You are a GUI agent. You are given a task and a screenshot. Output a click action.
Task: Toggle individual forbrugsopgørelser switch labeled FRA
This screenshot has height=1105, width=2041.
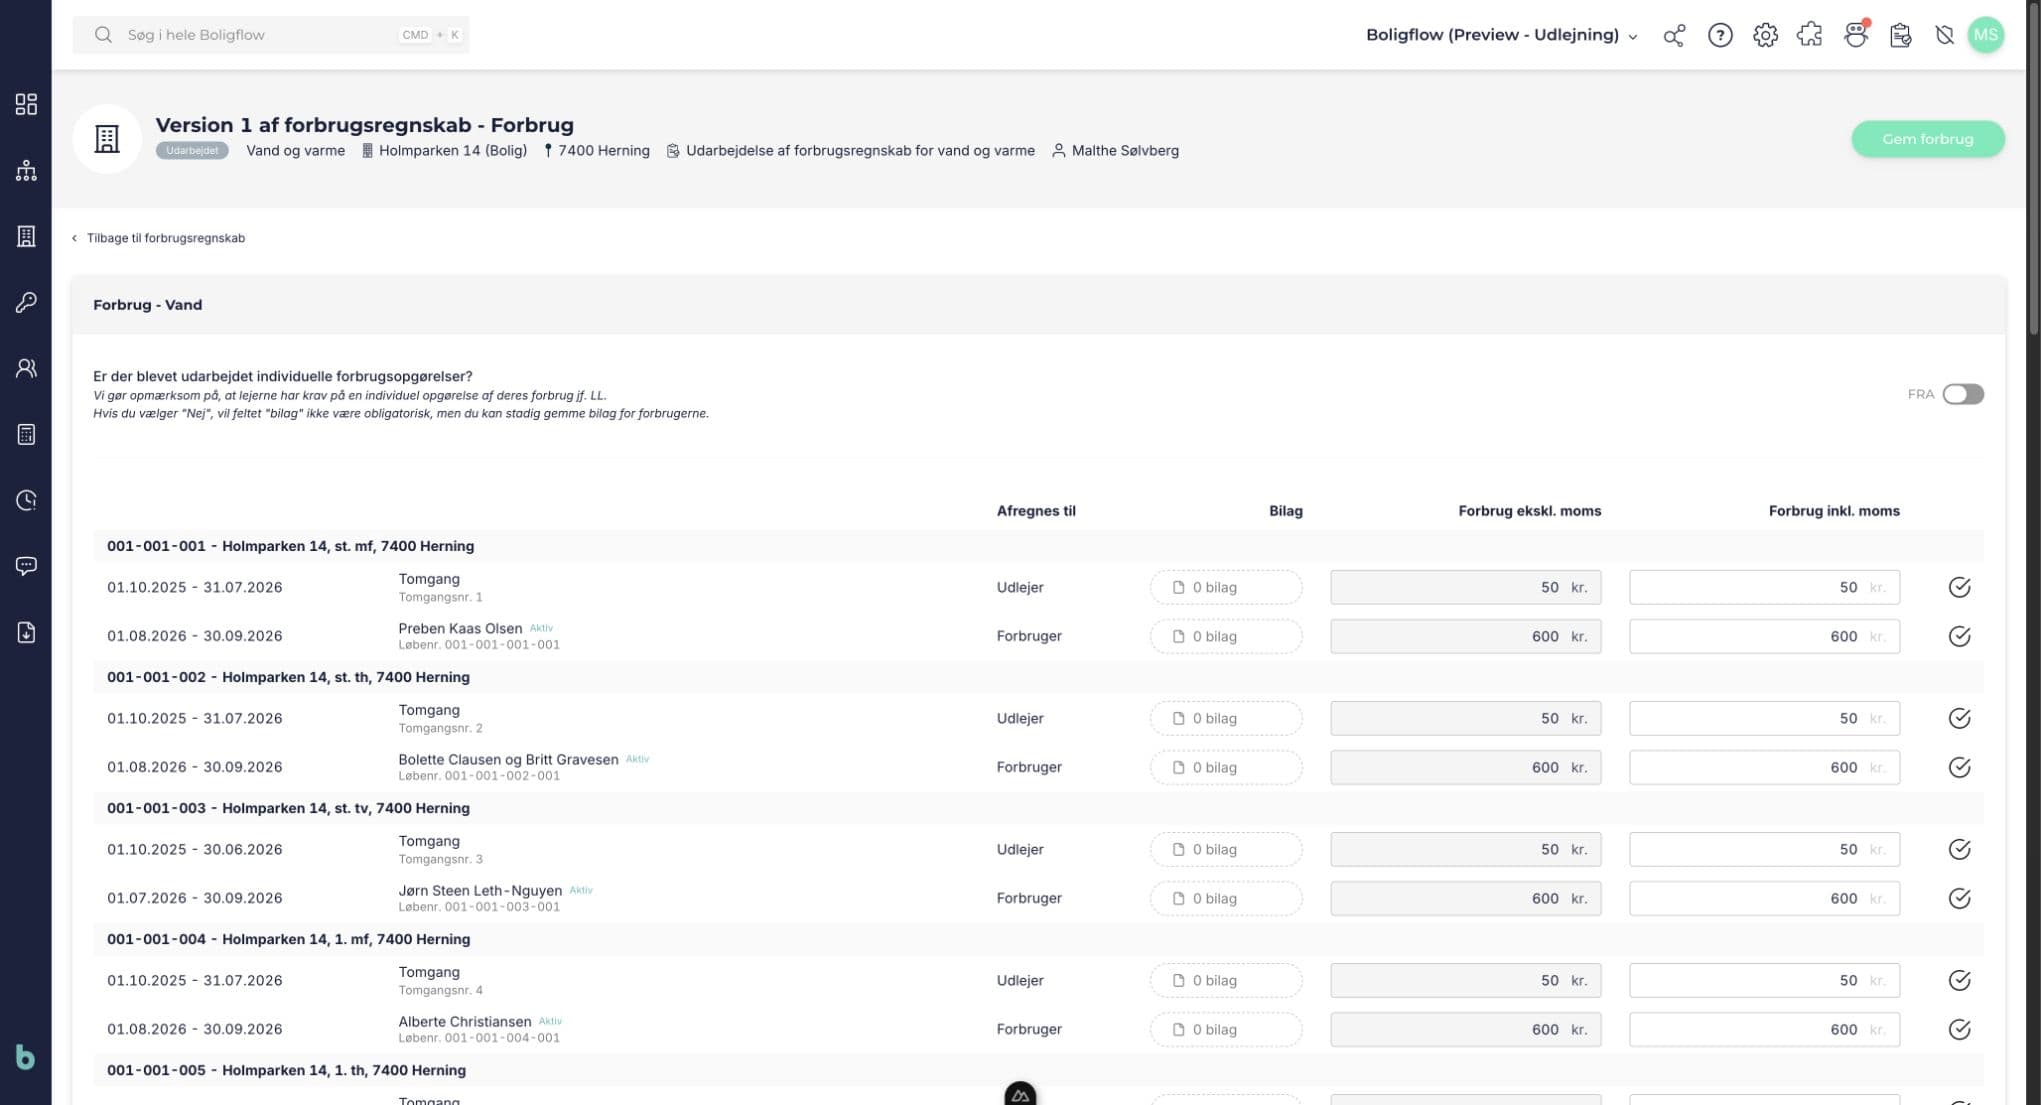pos(1962,394)
